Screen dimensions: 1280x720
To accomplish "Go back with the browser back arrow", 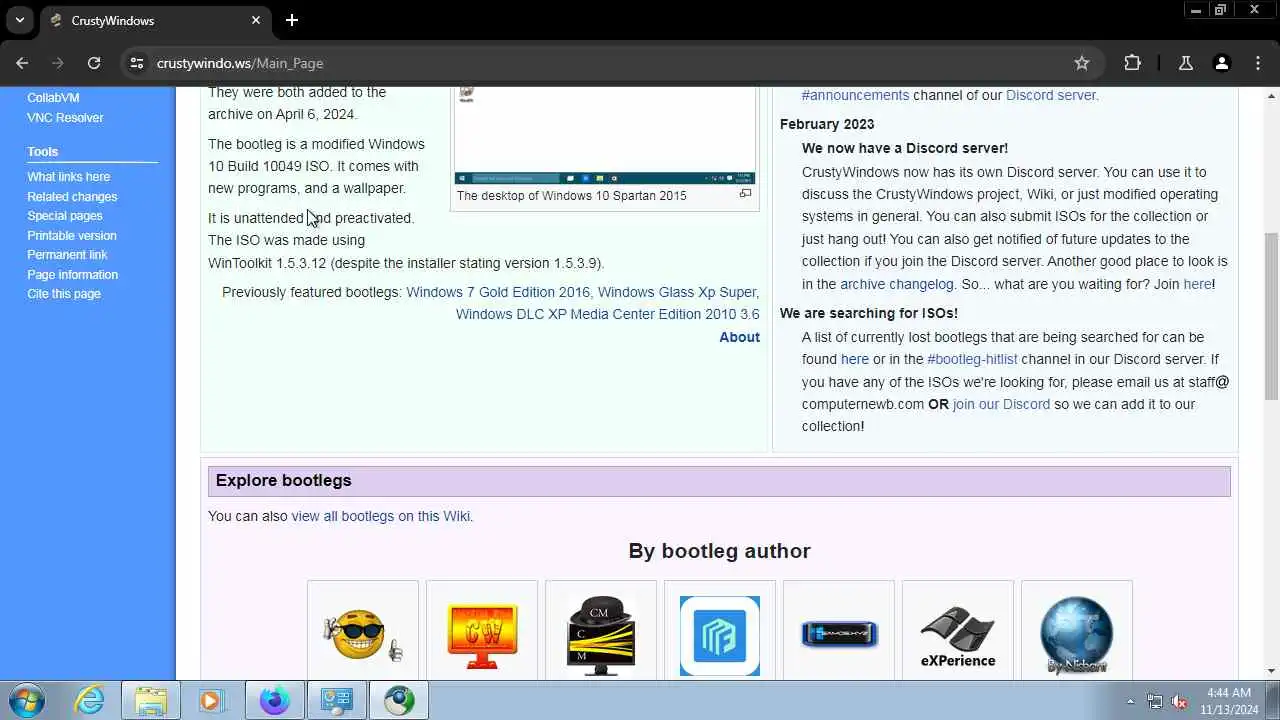I will [x=22, y=63].
